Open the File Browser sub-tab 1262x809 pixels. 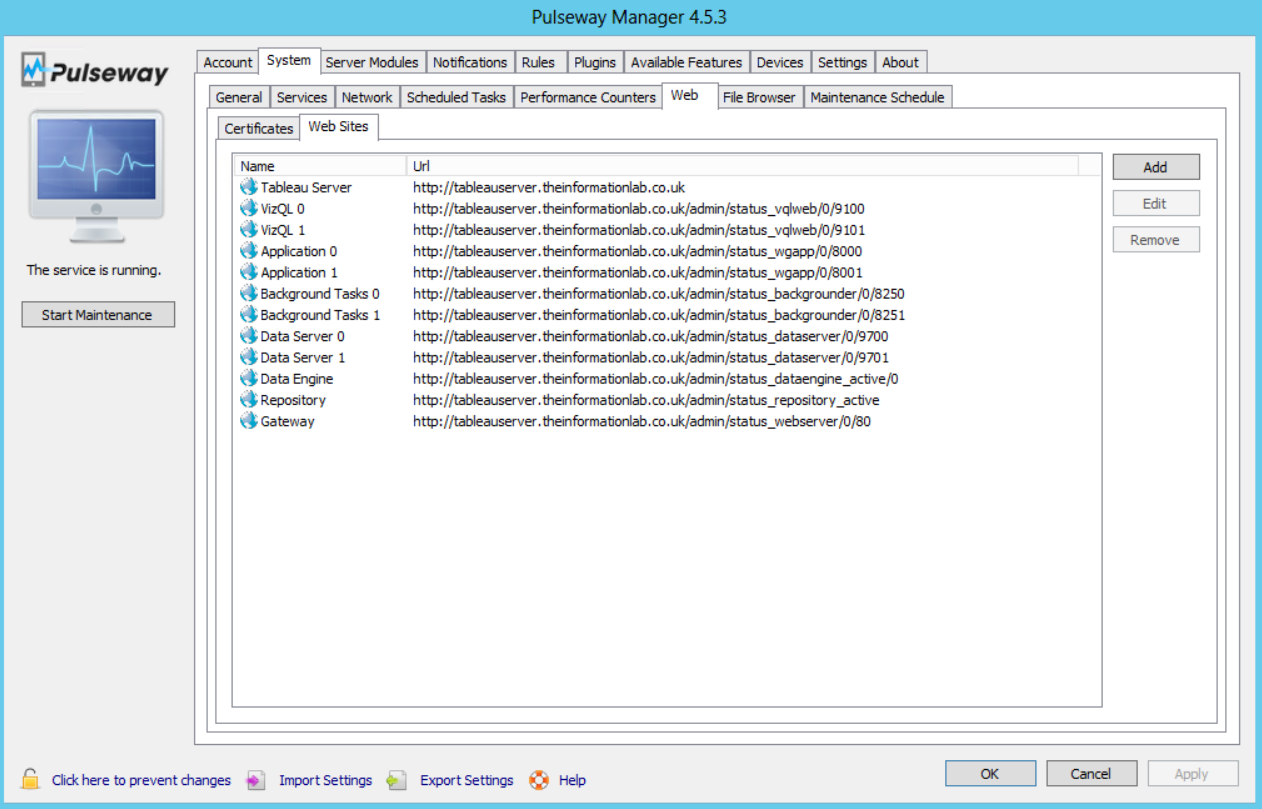[x=759, y=97]
